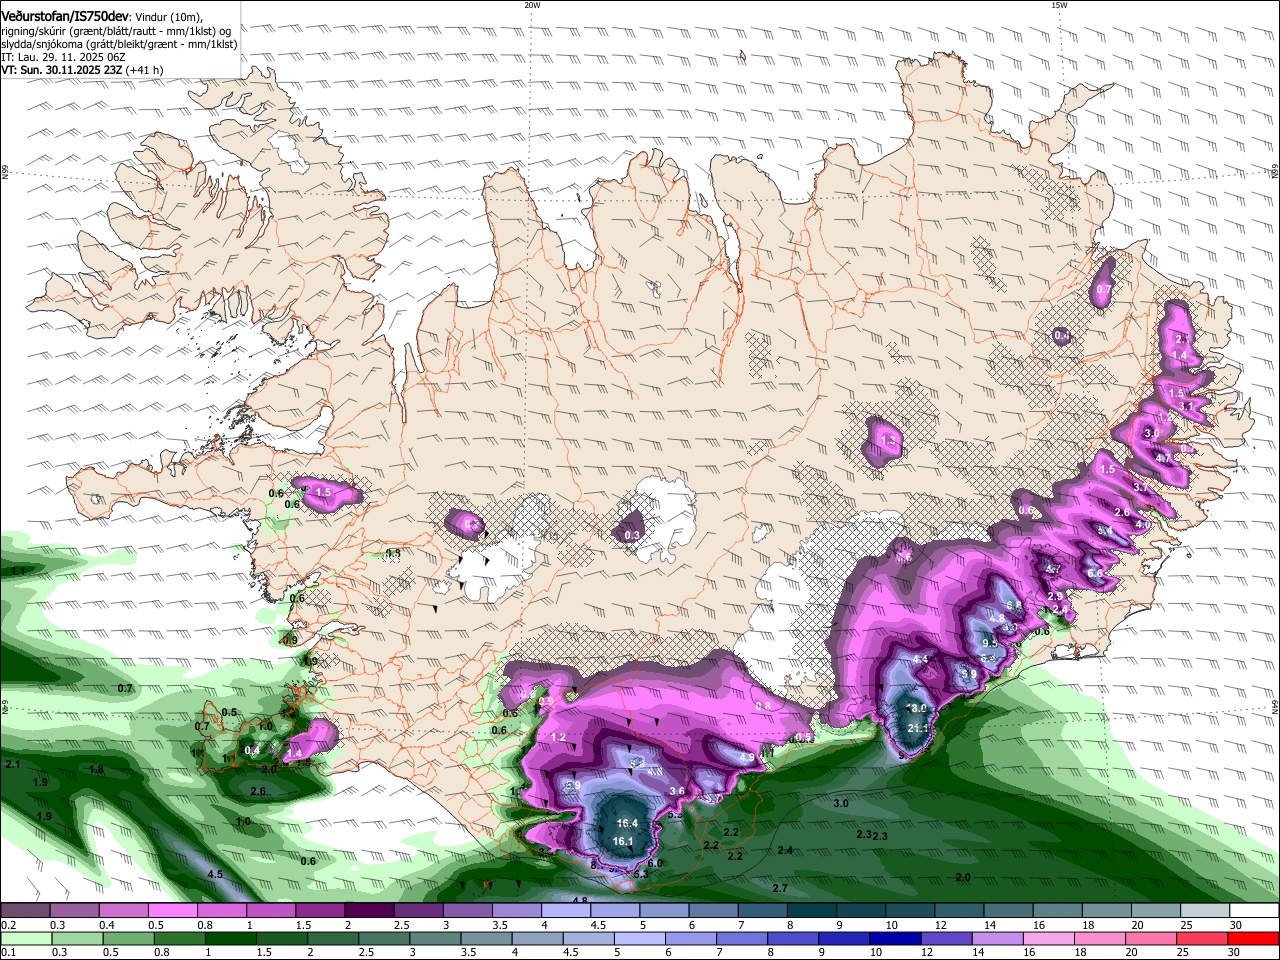Pick the bright pink 0.5 snow scale swatch
Image resolution: width=1280 pixels, height=960 pixels.
172,910
